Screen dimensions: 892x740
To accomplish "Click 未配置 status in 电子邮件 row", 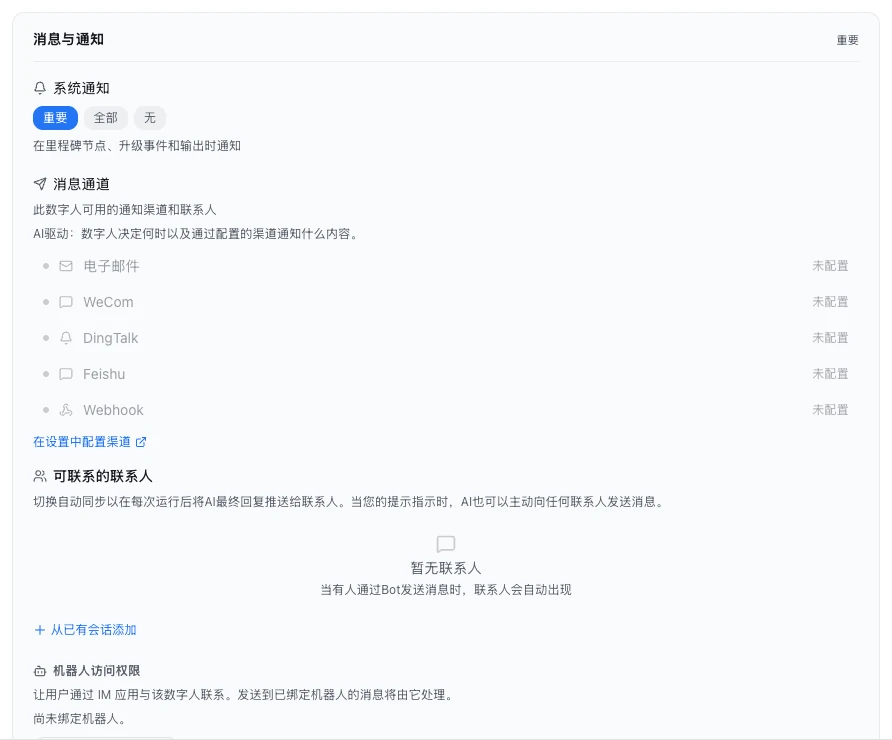I will pos(830,266).
